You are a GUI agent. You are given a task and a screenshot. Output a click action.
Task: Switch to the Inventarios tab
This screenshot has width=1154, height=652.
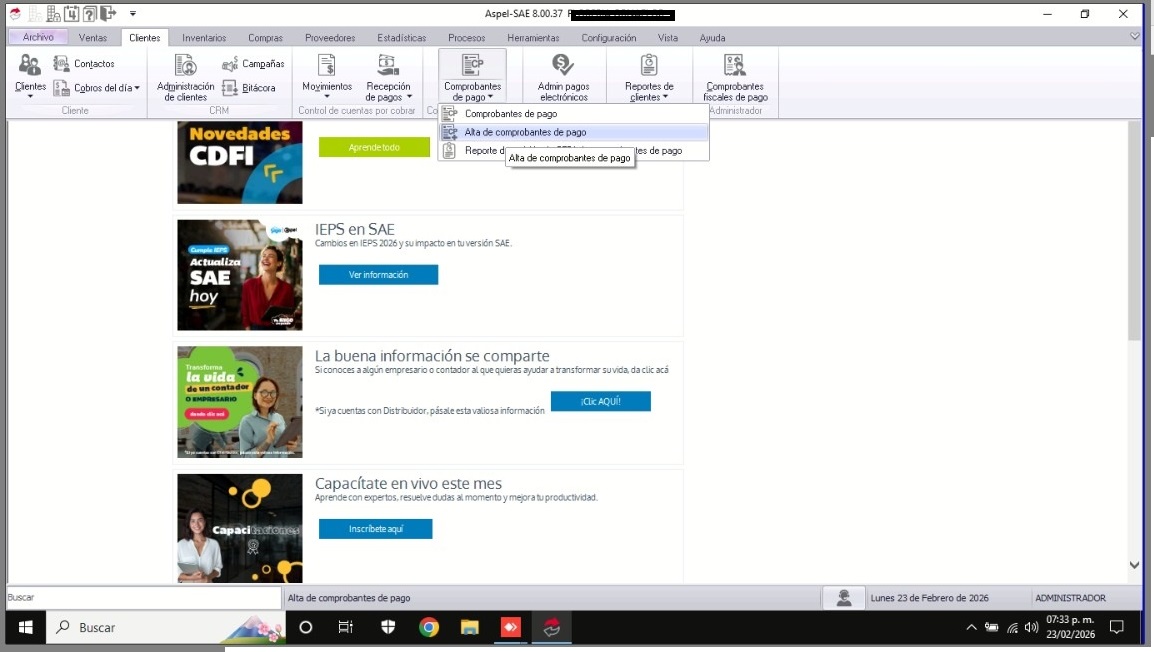tap(204, 38)
